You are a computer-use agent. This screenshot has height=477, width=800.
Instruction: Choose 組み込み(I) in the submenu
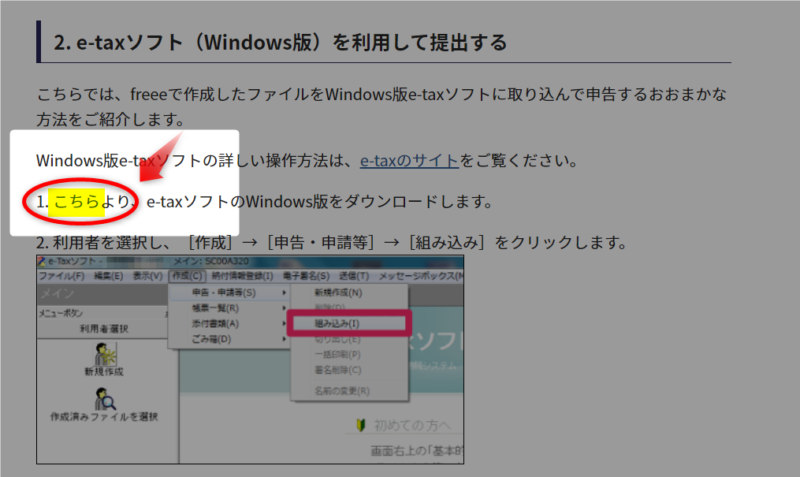pos(349,323)
